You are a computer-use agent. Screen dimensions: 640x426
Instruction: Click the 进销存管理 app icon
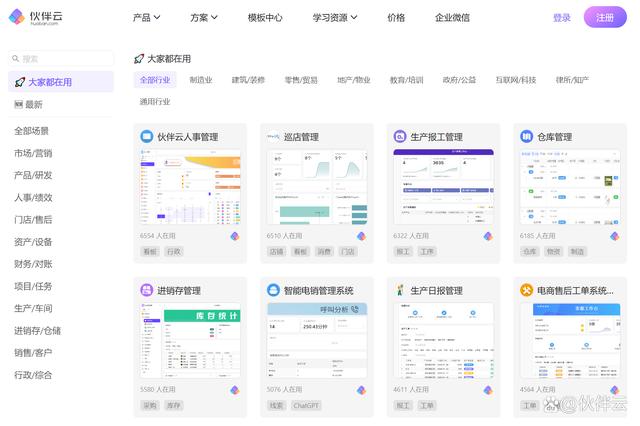point(147,290)
